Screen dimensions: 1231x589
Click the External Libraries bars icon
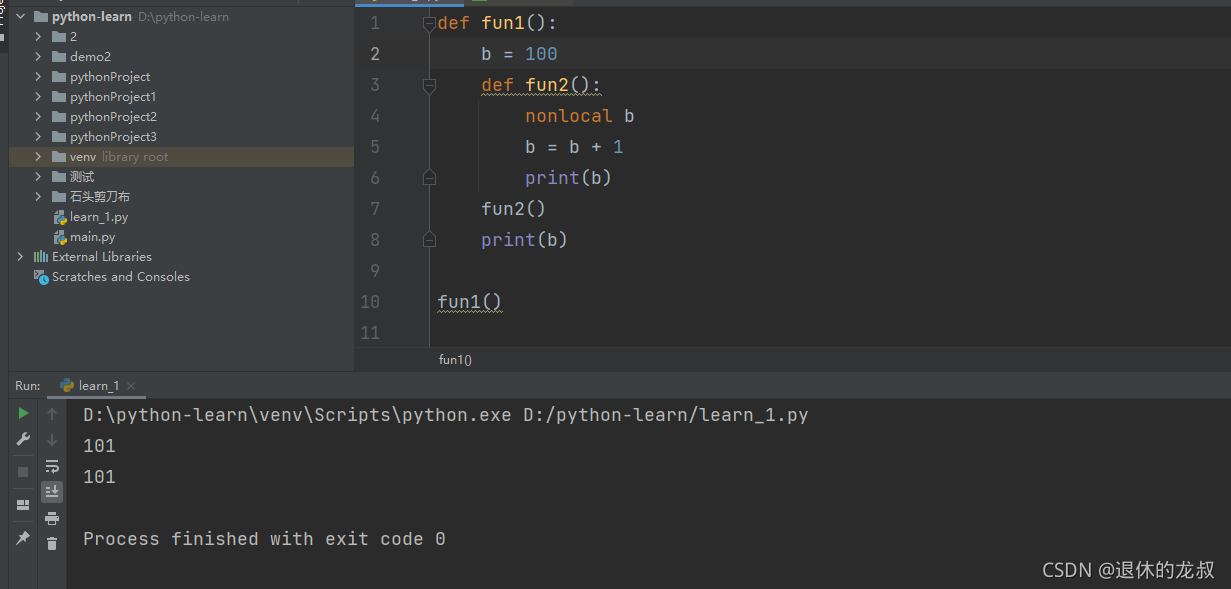point(40,256)
